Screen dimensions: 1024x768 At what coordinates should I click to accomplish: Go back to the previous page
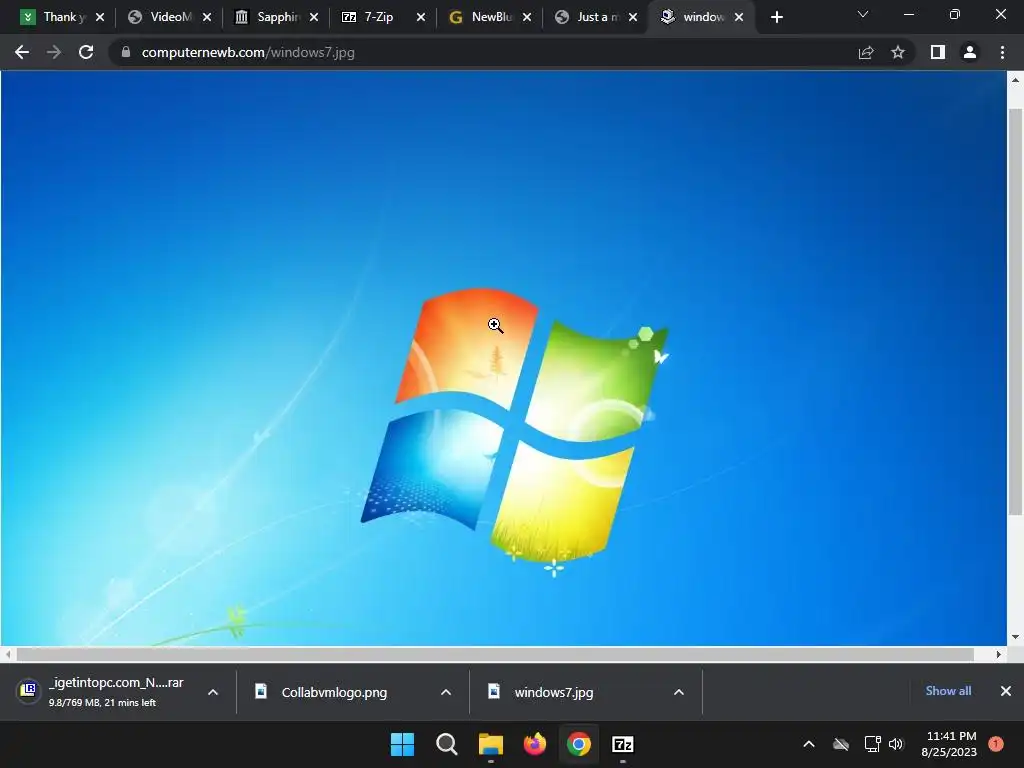pos(22,52)
